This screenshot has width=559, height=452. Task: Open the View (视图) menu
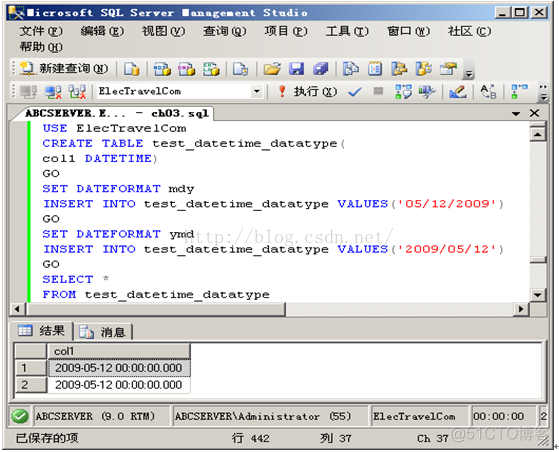coord(163,31)
